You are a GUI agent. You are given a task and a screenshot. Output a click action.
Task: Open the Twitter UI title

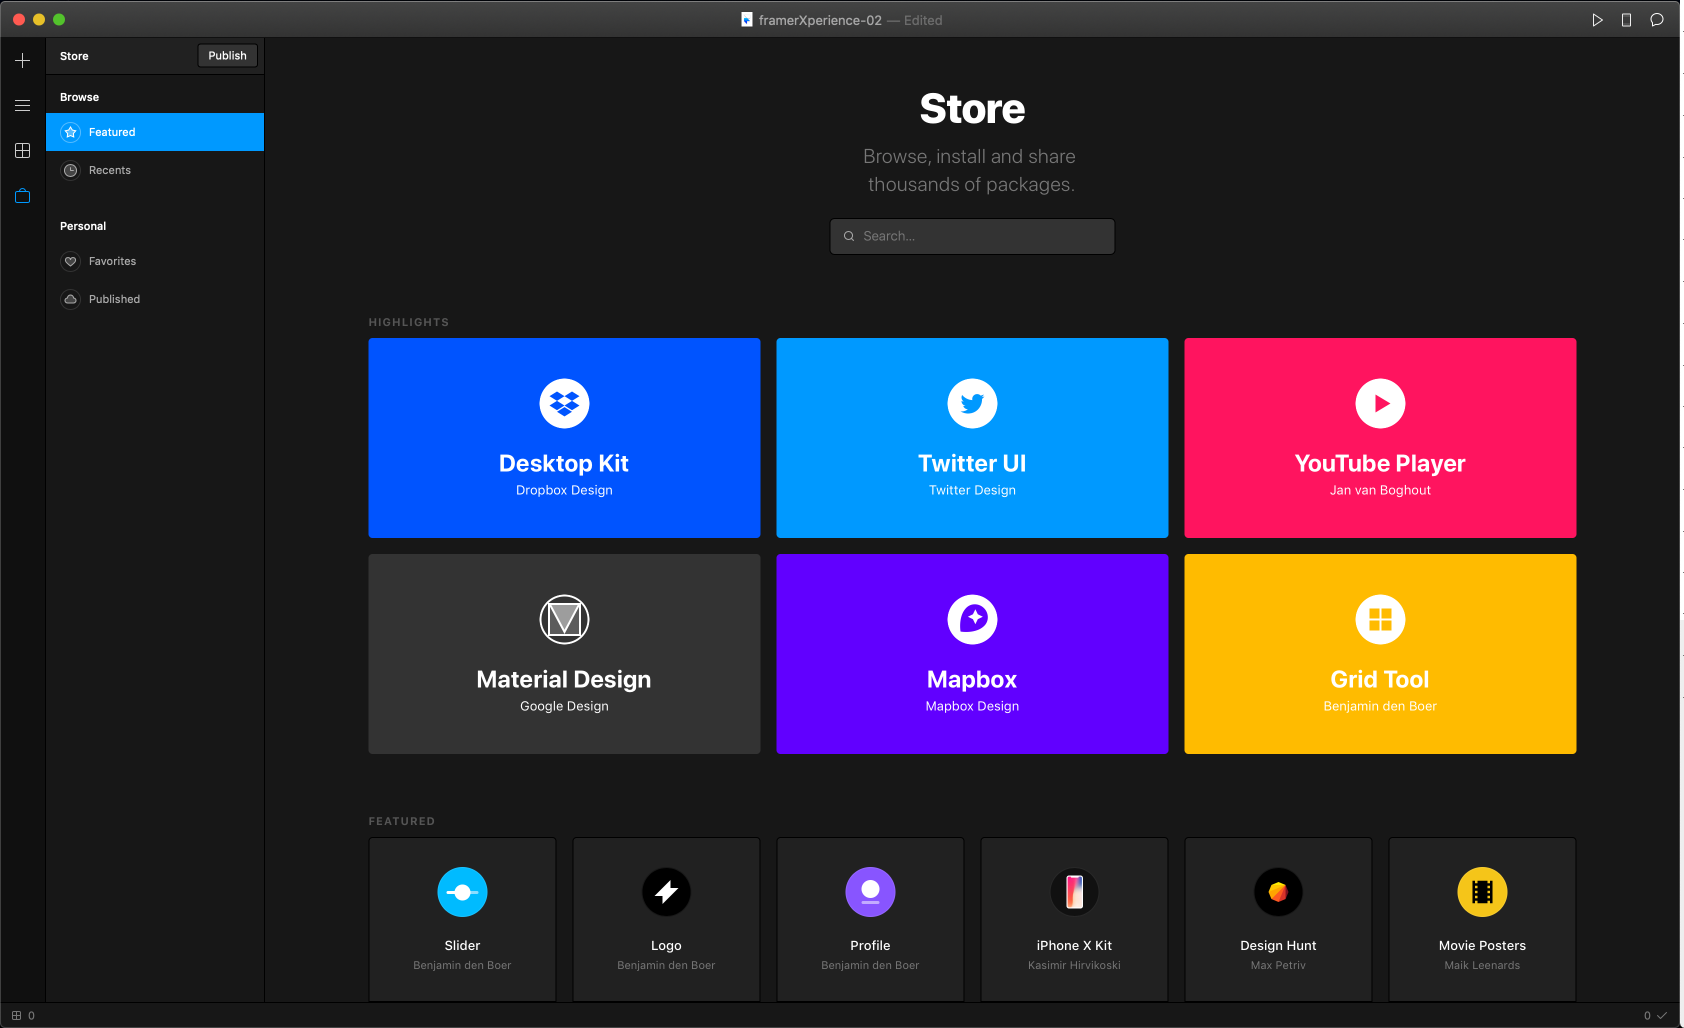click(x=972, y=463)
